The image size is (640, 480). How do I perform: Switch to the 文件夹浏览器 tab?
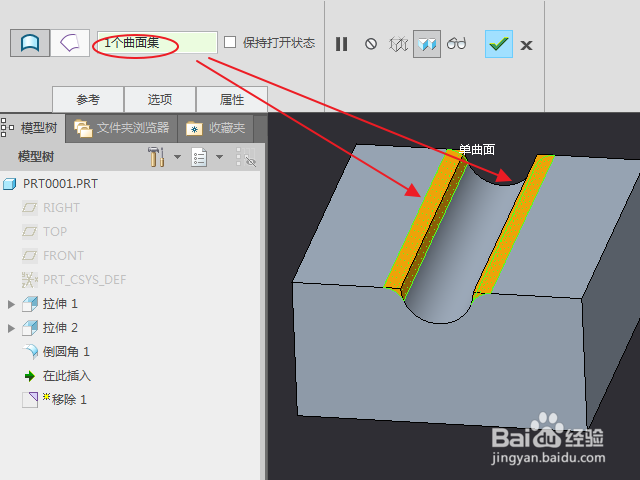(x=122, y=128)
